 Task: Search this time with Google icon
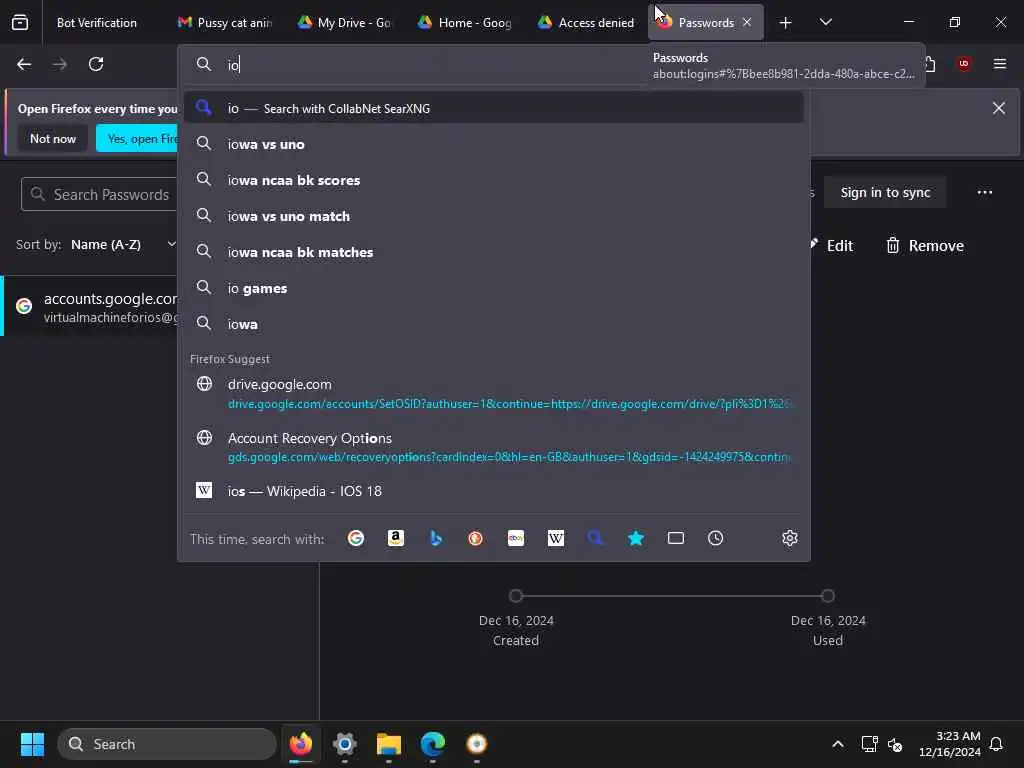(356, 538)
